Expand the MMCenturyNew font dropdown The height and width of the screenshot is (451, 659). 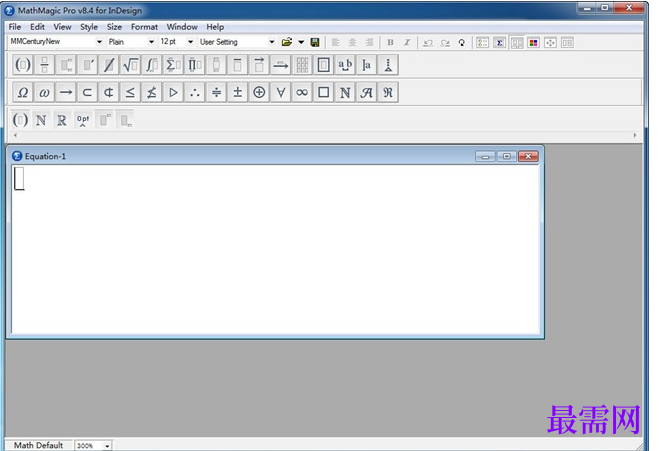[99, 42]
